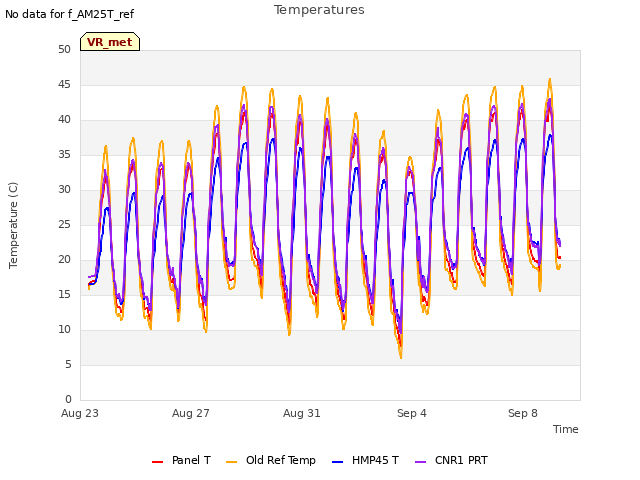This screenshot has width=640, height=480.
Task: Click the 15 y-axis tick label
Action: pos(64,295)
